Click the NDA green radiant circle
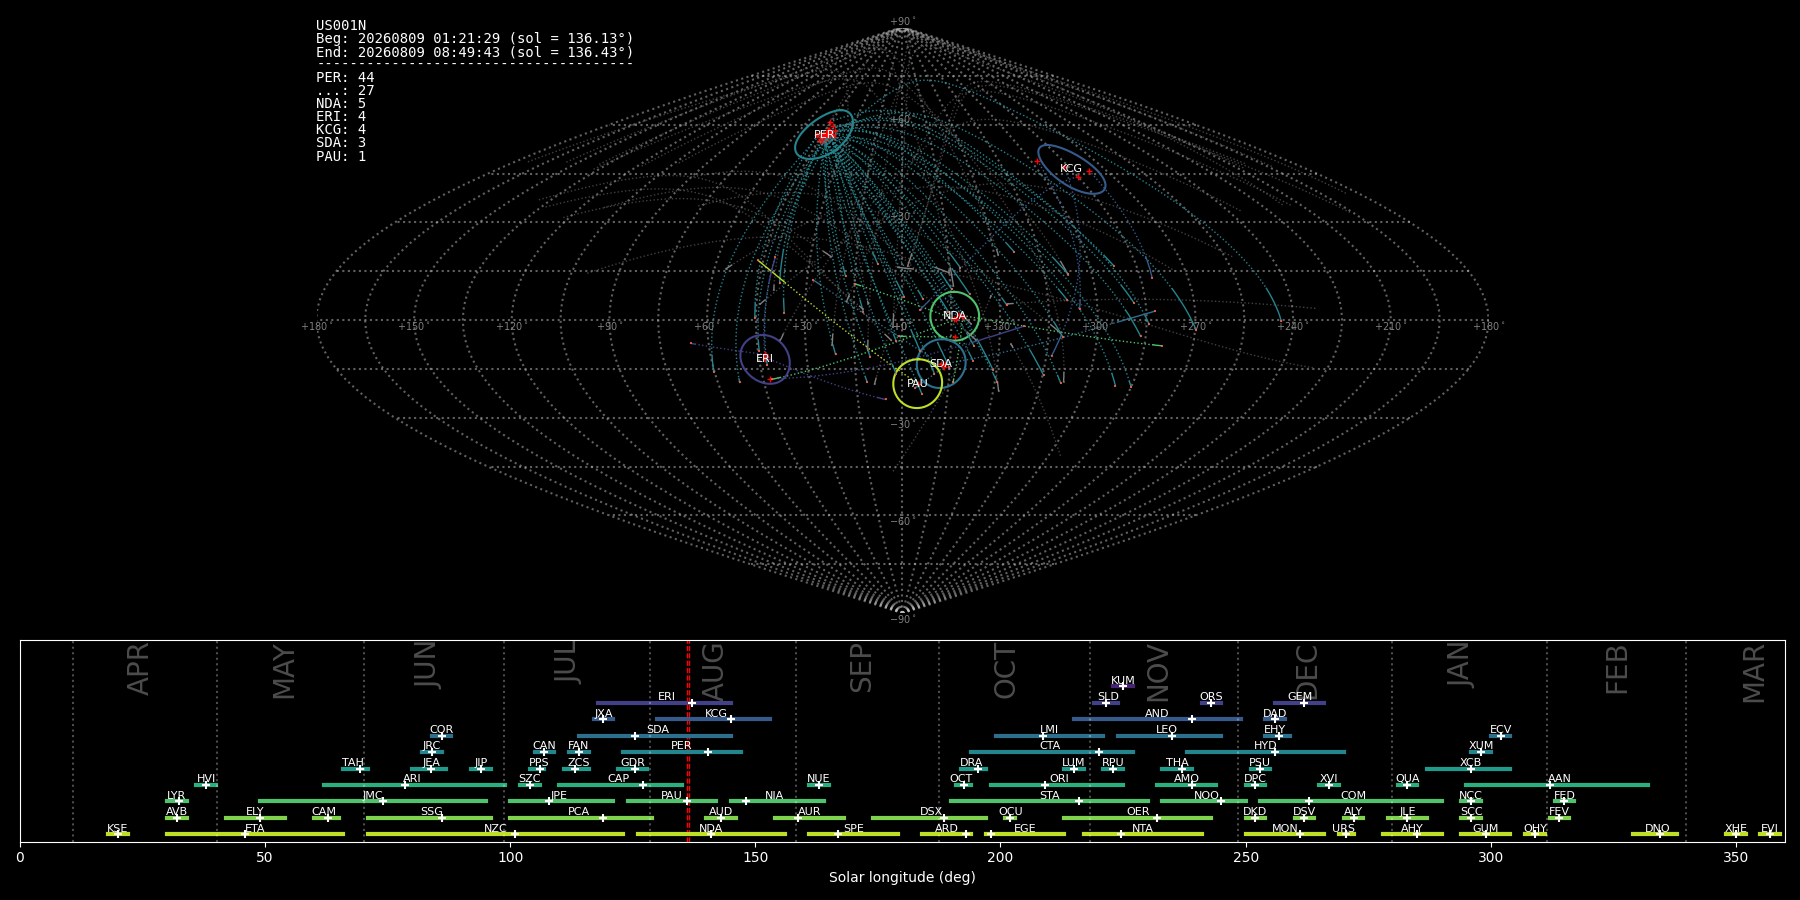The width and height of the screenshot is (1800, 900). [954, 316]
